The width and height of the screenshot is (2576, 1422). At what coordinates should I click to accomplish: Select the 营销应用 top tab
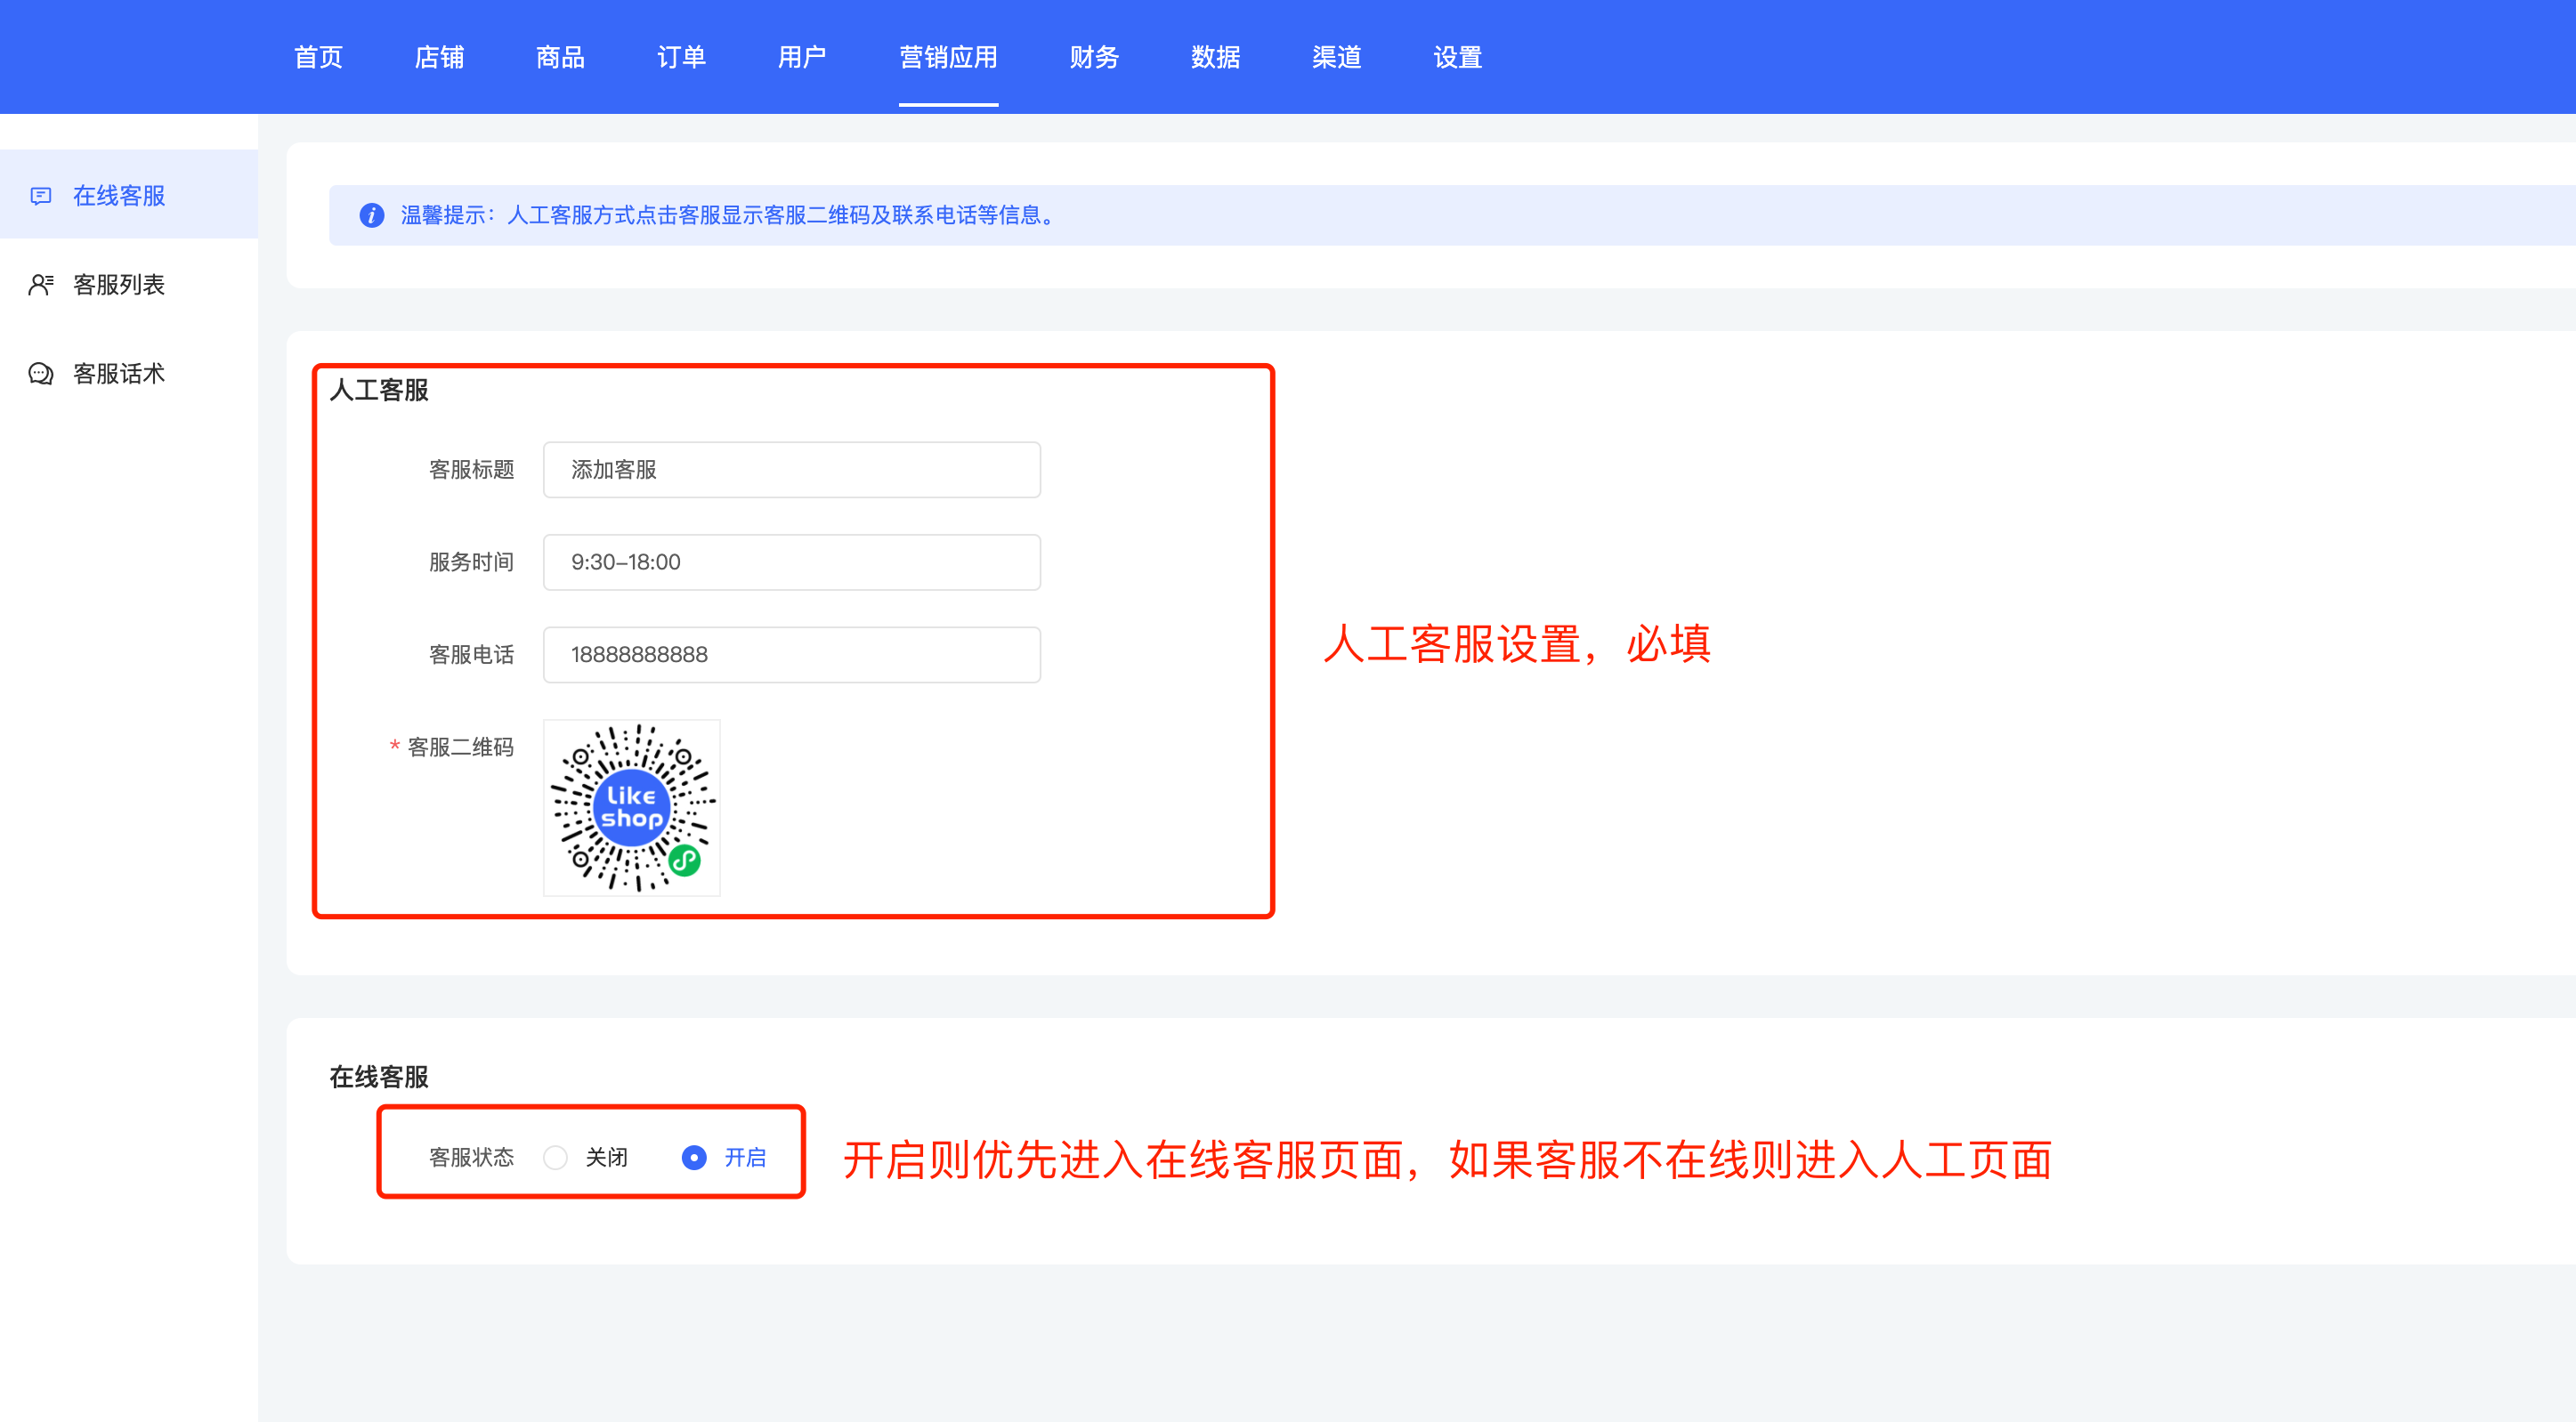948,57
